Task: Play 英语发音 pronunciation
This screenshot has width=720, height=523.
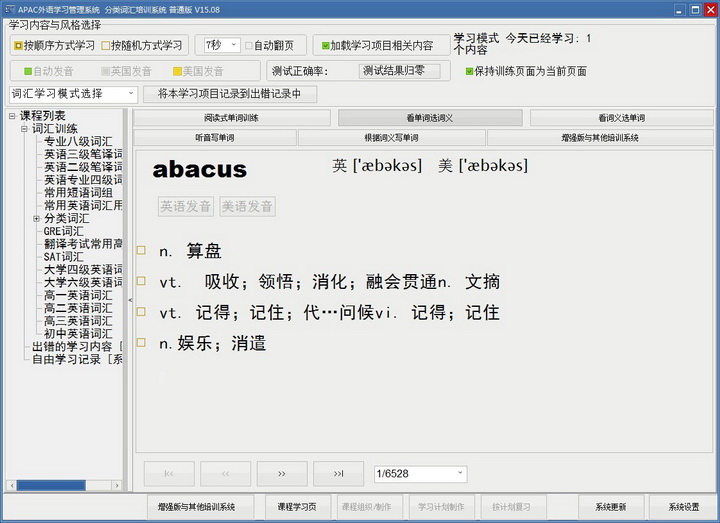Action: (186, 206)
